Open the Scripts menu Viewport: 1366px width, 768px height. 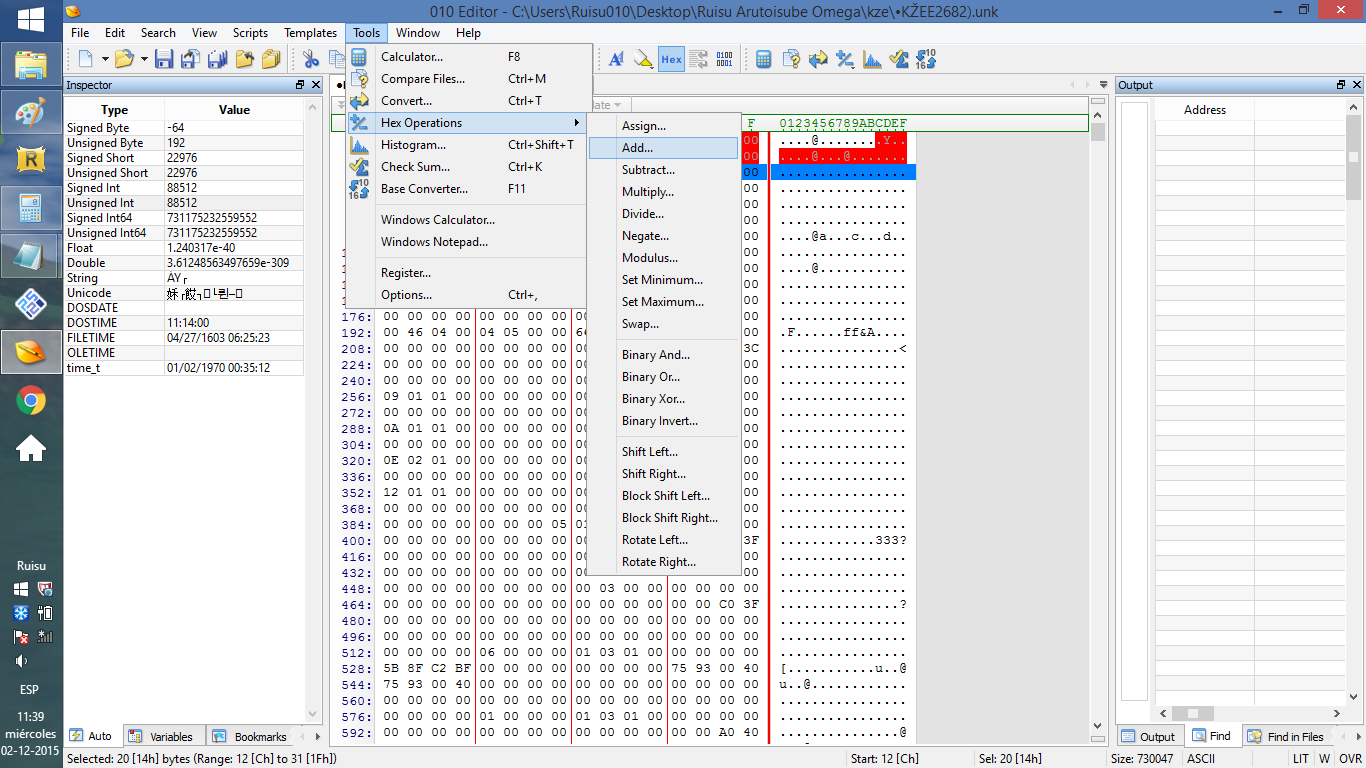pyautogui.click(x=250, y=33)
